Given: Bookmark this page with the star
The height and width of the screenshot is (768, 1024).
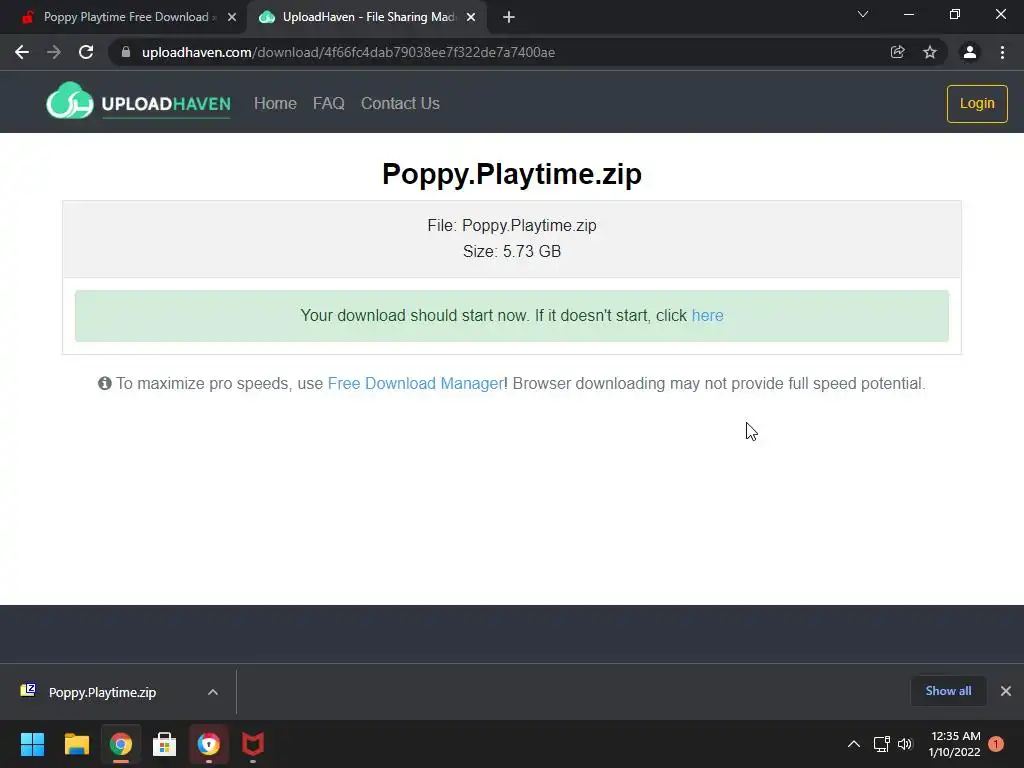Looking at the screenshot, I should pyautogui.click(x=930, y=52).
